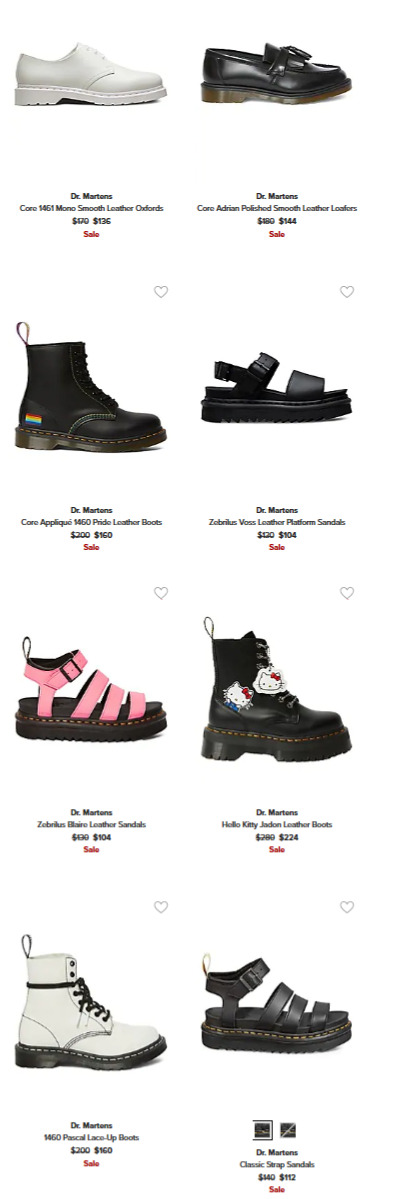Click heart icon above Voss Platform Sandals

(x=347, y=291)
